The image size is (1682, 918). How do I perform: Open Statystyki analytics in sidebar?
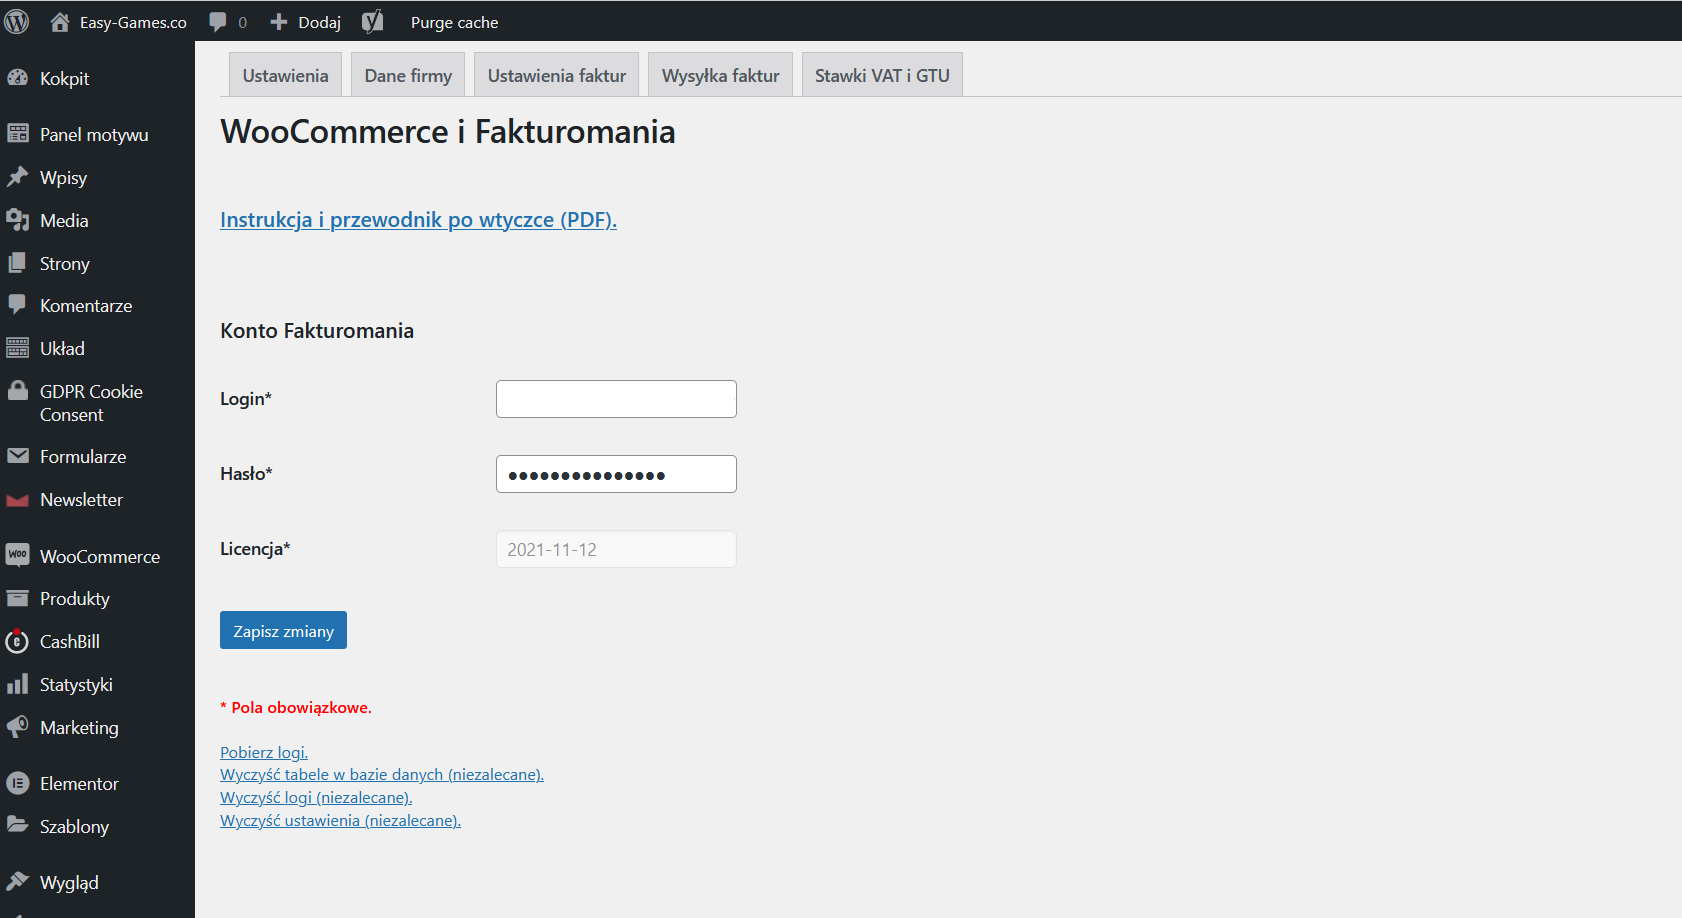pos(76,685)
